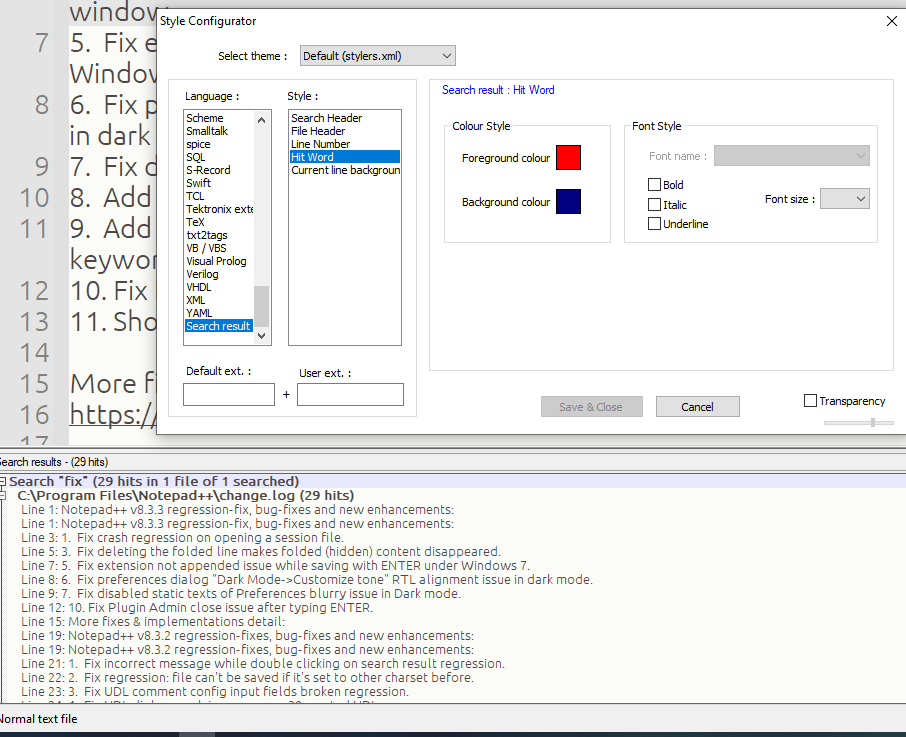Open result Line 15 More fixes & implementations
This screenshot has height=737, width=906.
click(x=153, y=621)
